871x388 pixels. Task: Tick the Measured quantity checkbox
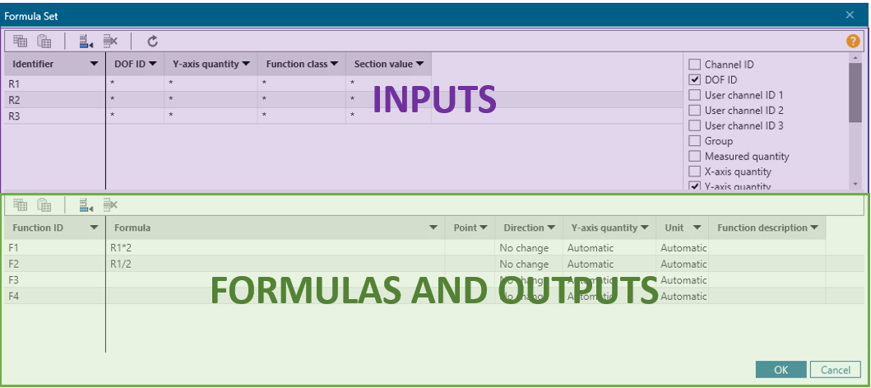pyautogui.click(x=694, y=156)
